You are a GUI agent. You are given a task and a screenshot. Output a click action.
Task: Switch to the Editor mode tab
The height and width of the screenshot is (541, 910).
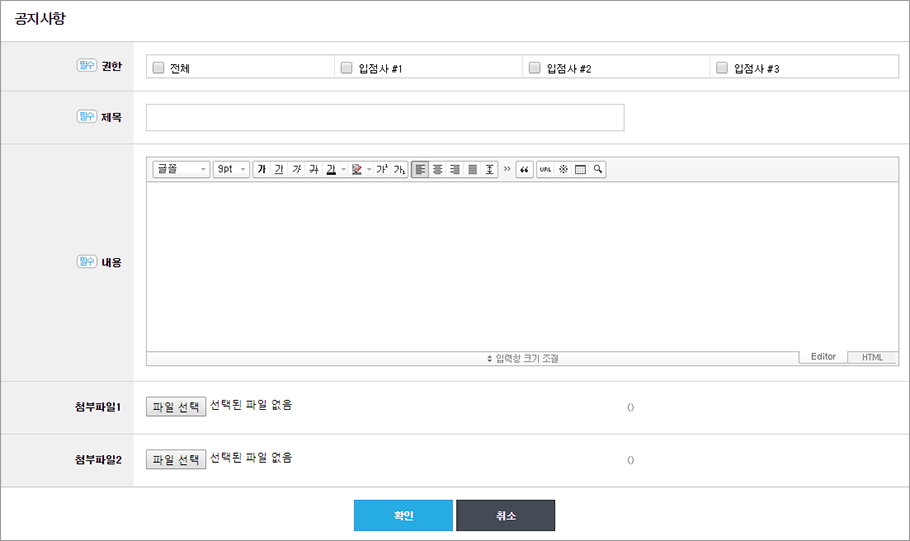point(823,357)
